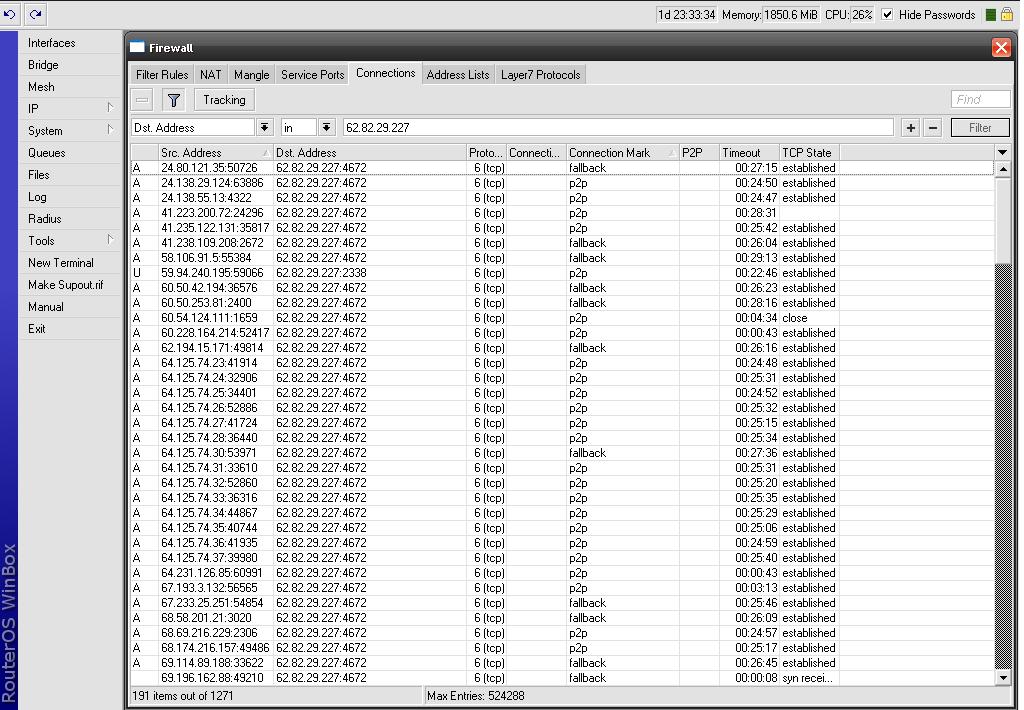Select row with source 24.80.121.35:50726
This screenshot has height=710, width=1024.
(x=562, y=168)
